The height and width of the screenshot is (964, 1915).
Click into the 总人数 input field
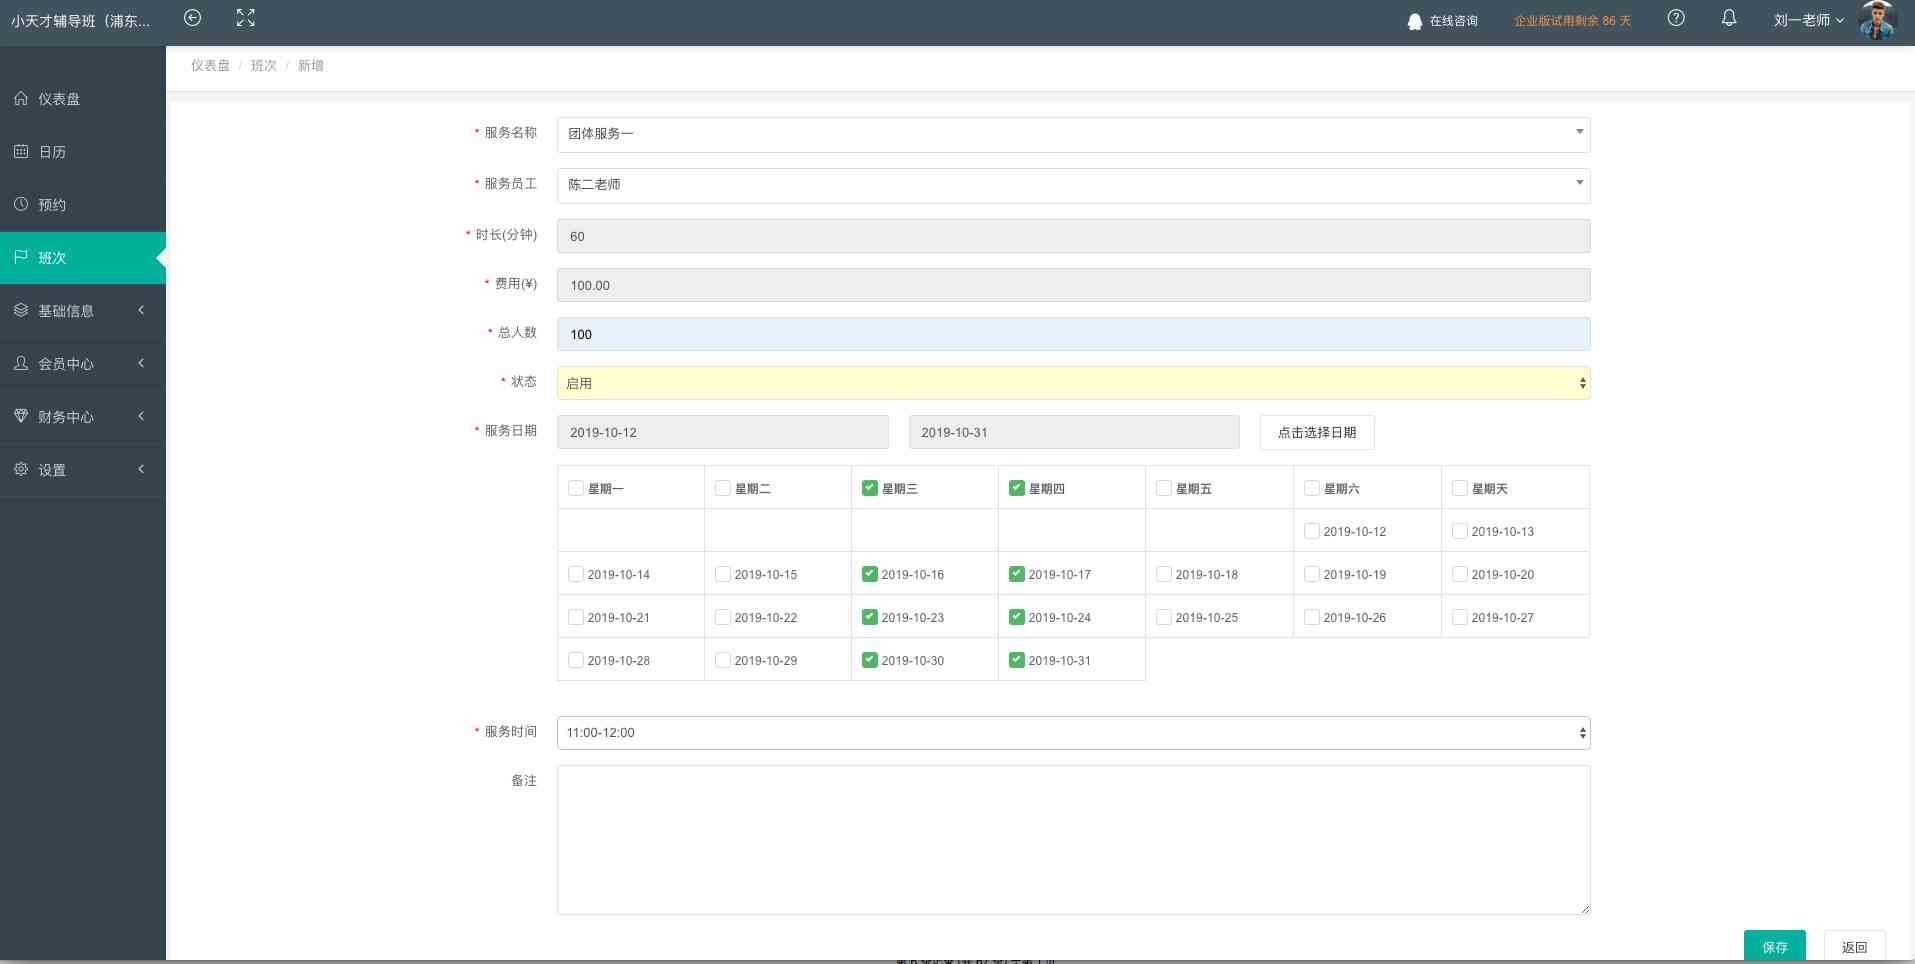(1072, 334)
